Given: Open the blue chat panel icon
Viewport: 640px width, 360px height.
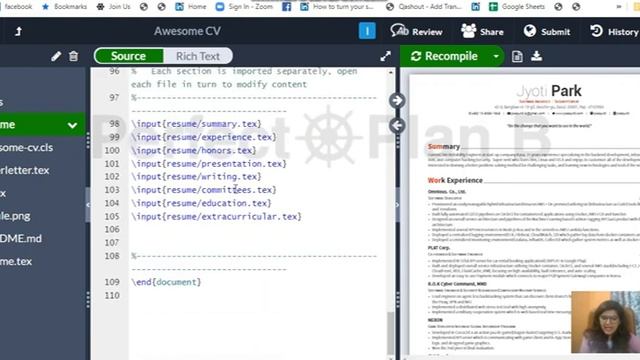Looking at the screenshot, I should tap(367, 31).
